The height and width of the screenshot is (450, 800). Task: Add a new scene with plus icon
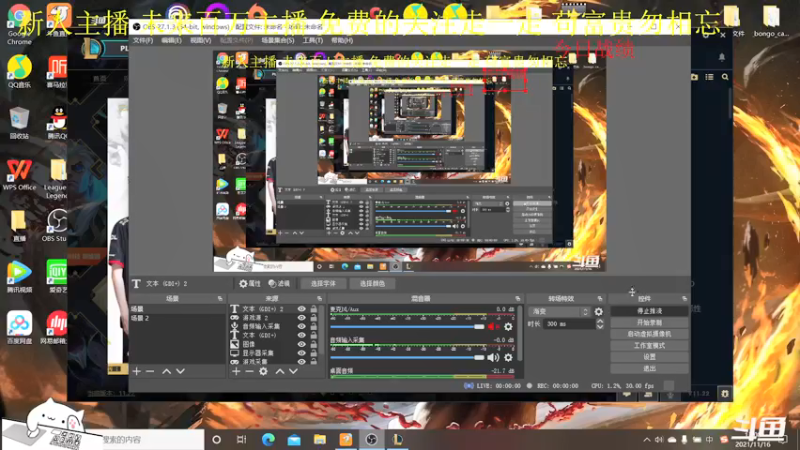[x=136, y=371]
